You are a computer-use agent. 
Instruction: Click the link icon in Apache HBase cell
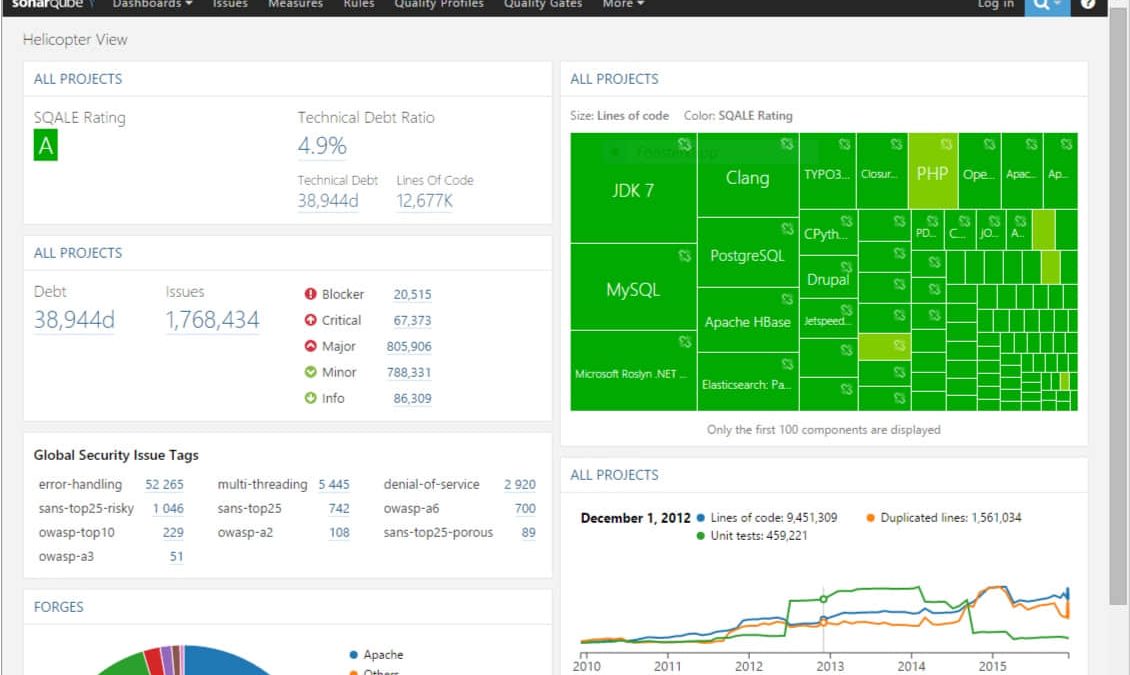tap(787, 299)
